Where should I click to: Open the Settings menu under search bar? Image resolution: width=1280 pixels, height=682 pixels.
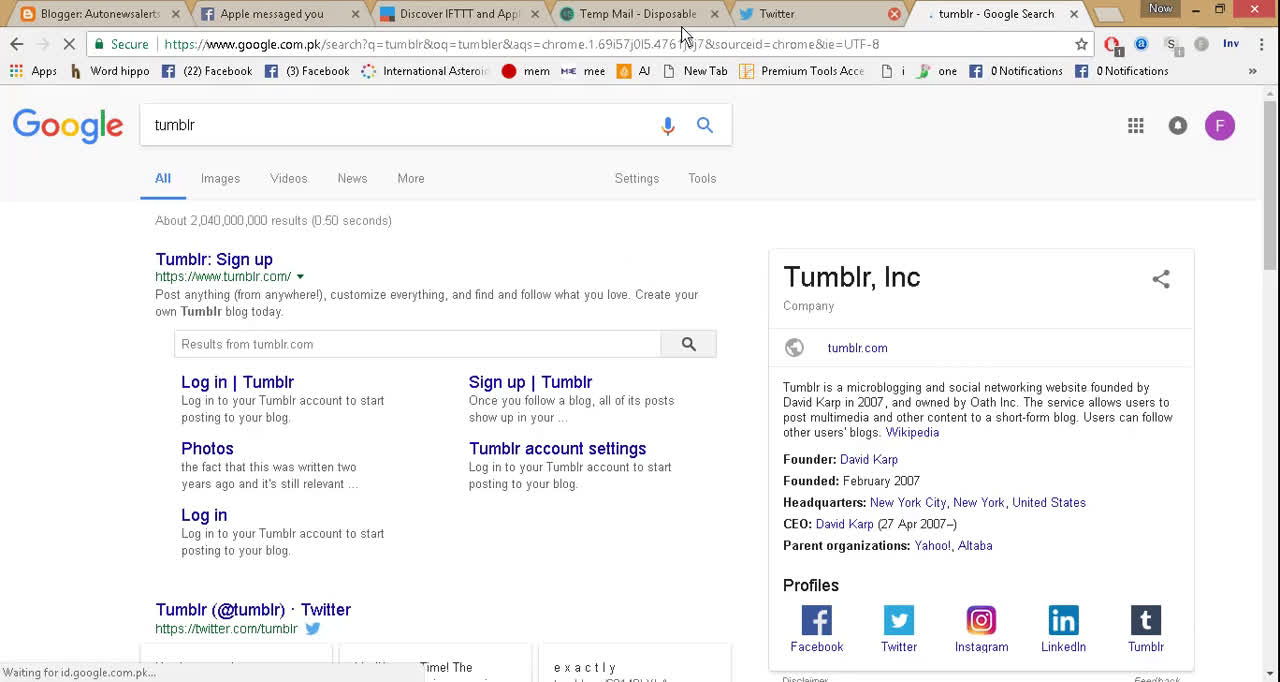[636, 178]
